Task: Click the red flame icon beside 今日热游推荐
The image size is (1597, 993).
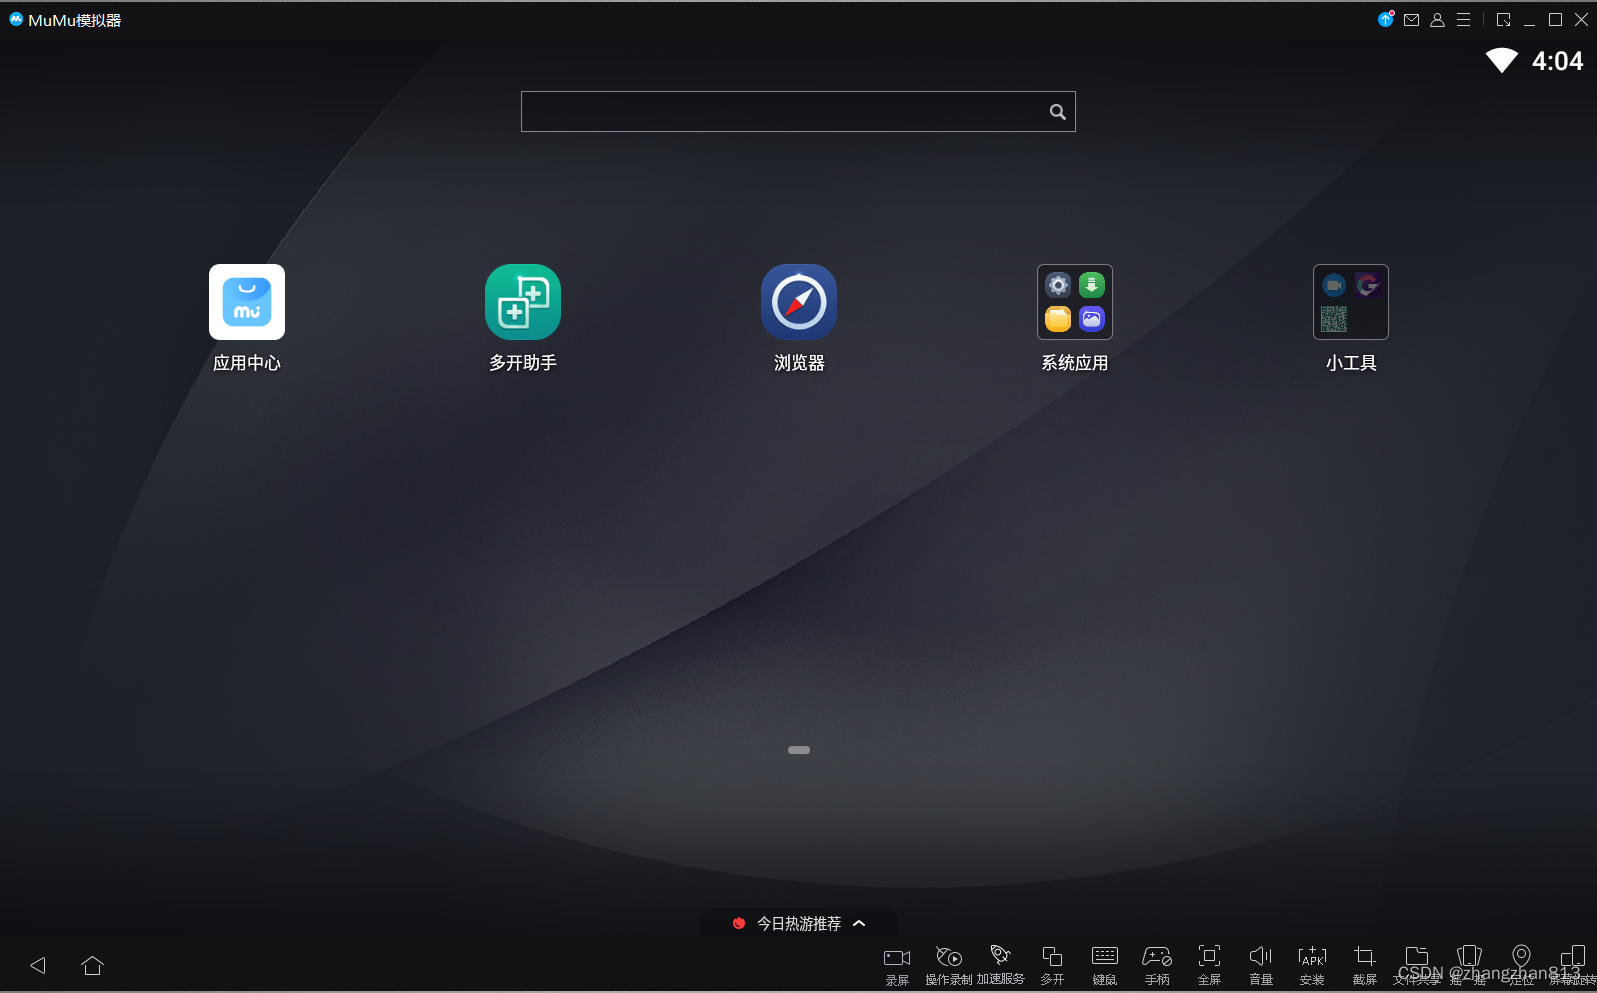Action: tap(739, 923)
